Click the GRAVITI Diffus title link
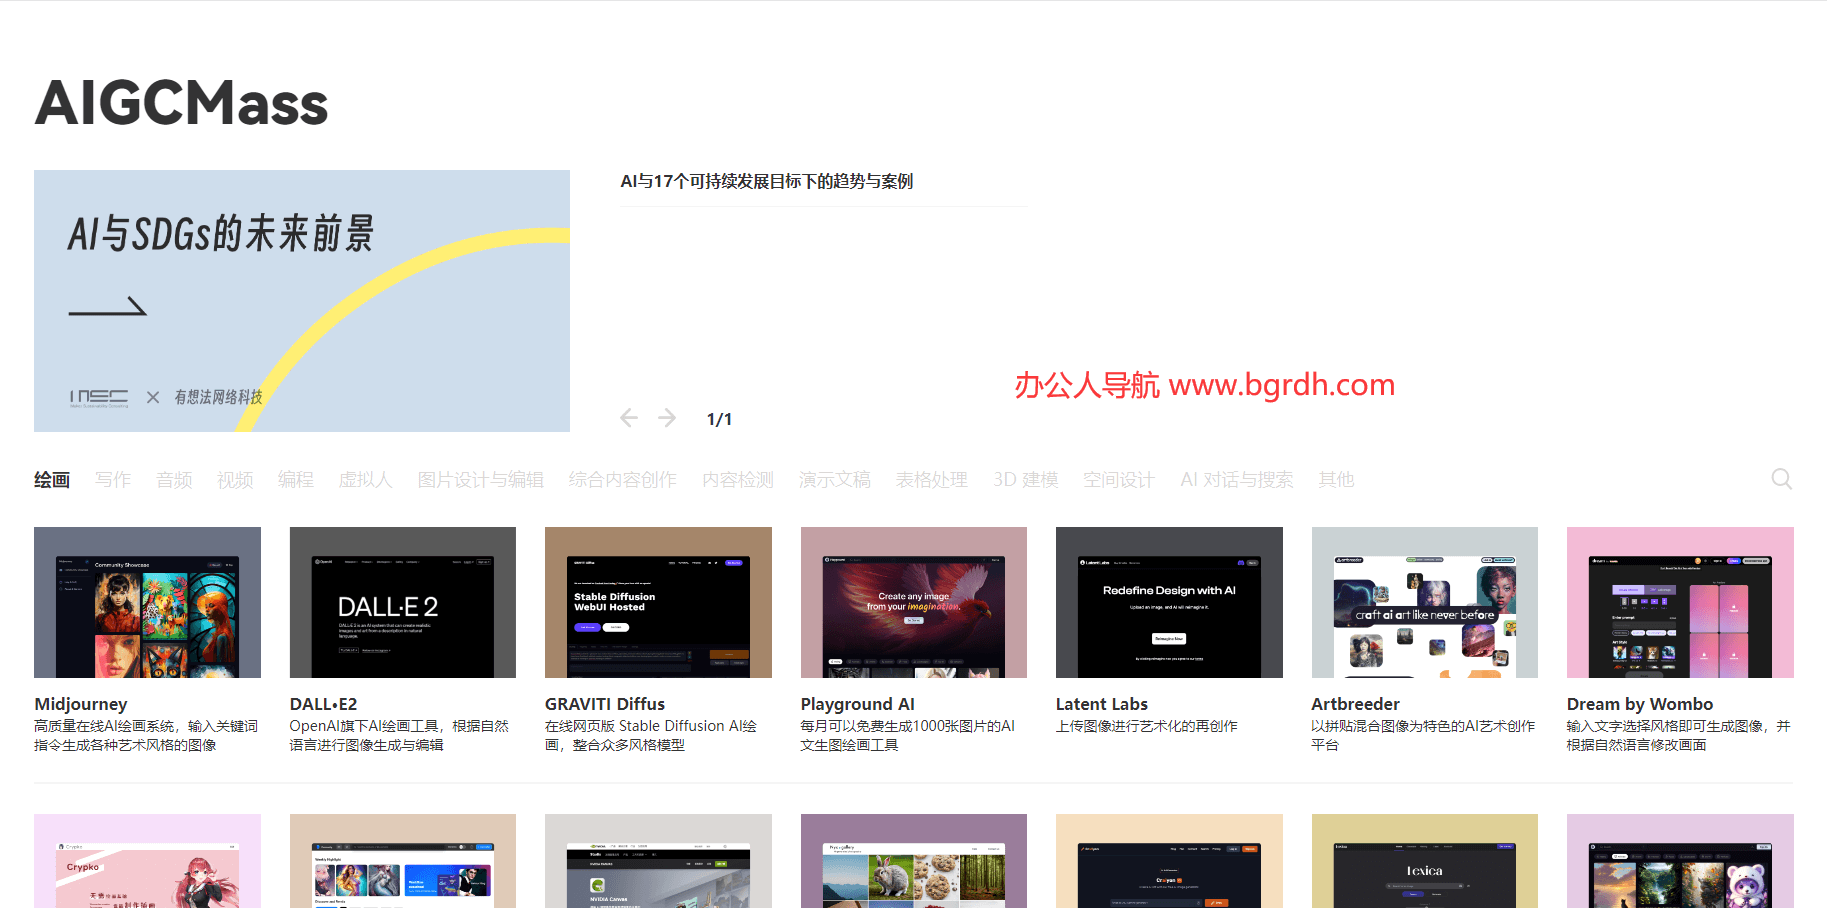The image size is (1827, 908). [x=604, y=704]
